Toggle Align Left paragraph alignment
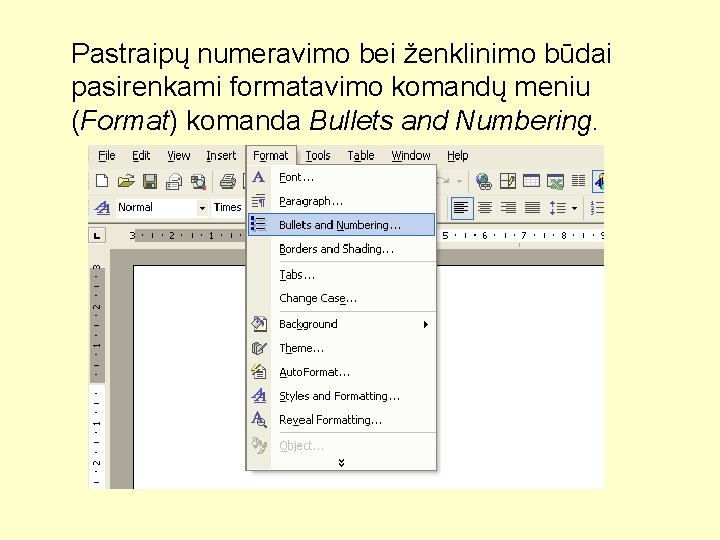The height and width of the screenshot is (540, 720). coord(461,208)
